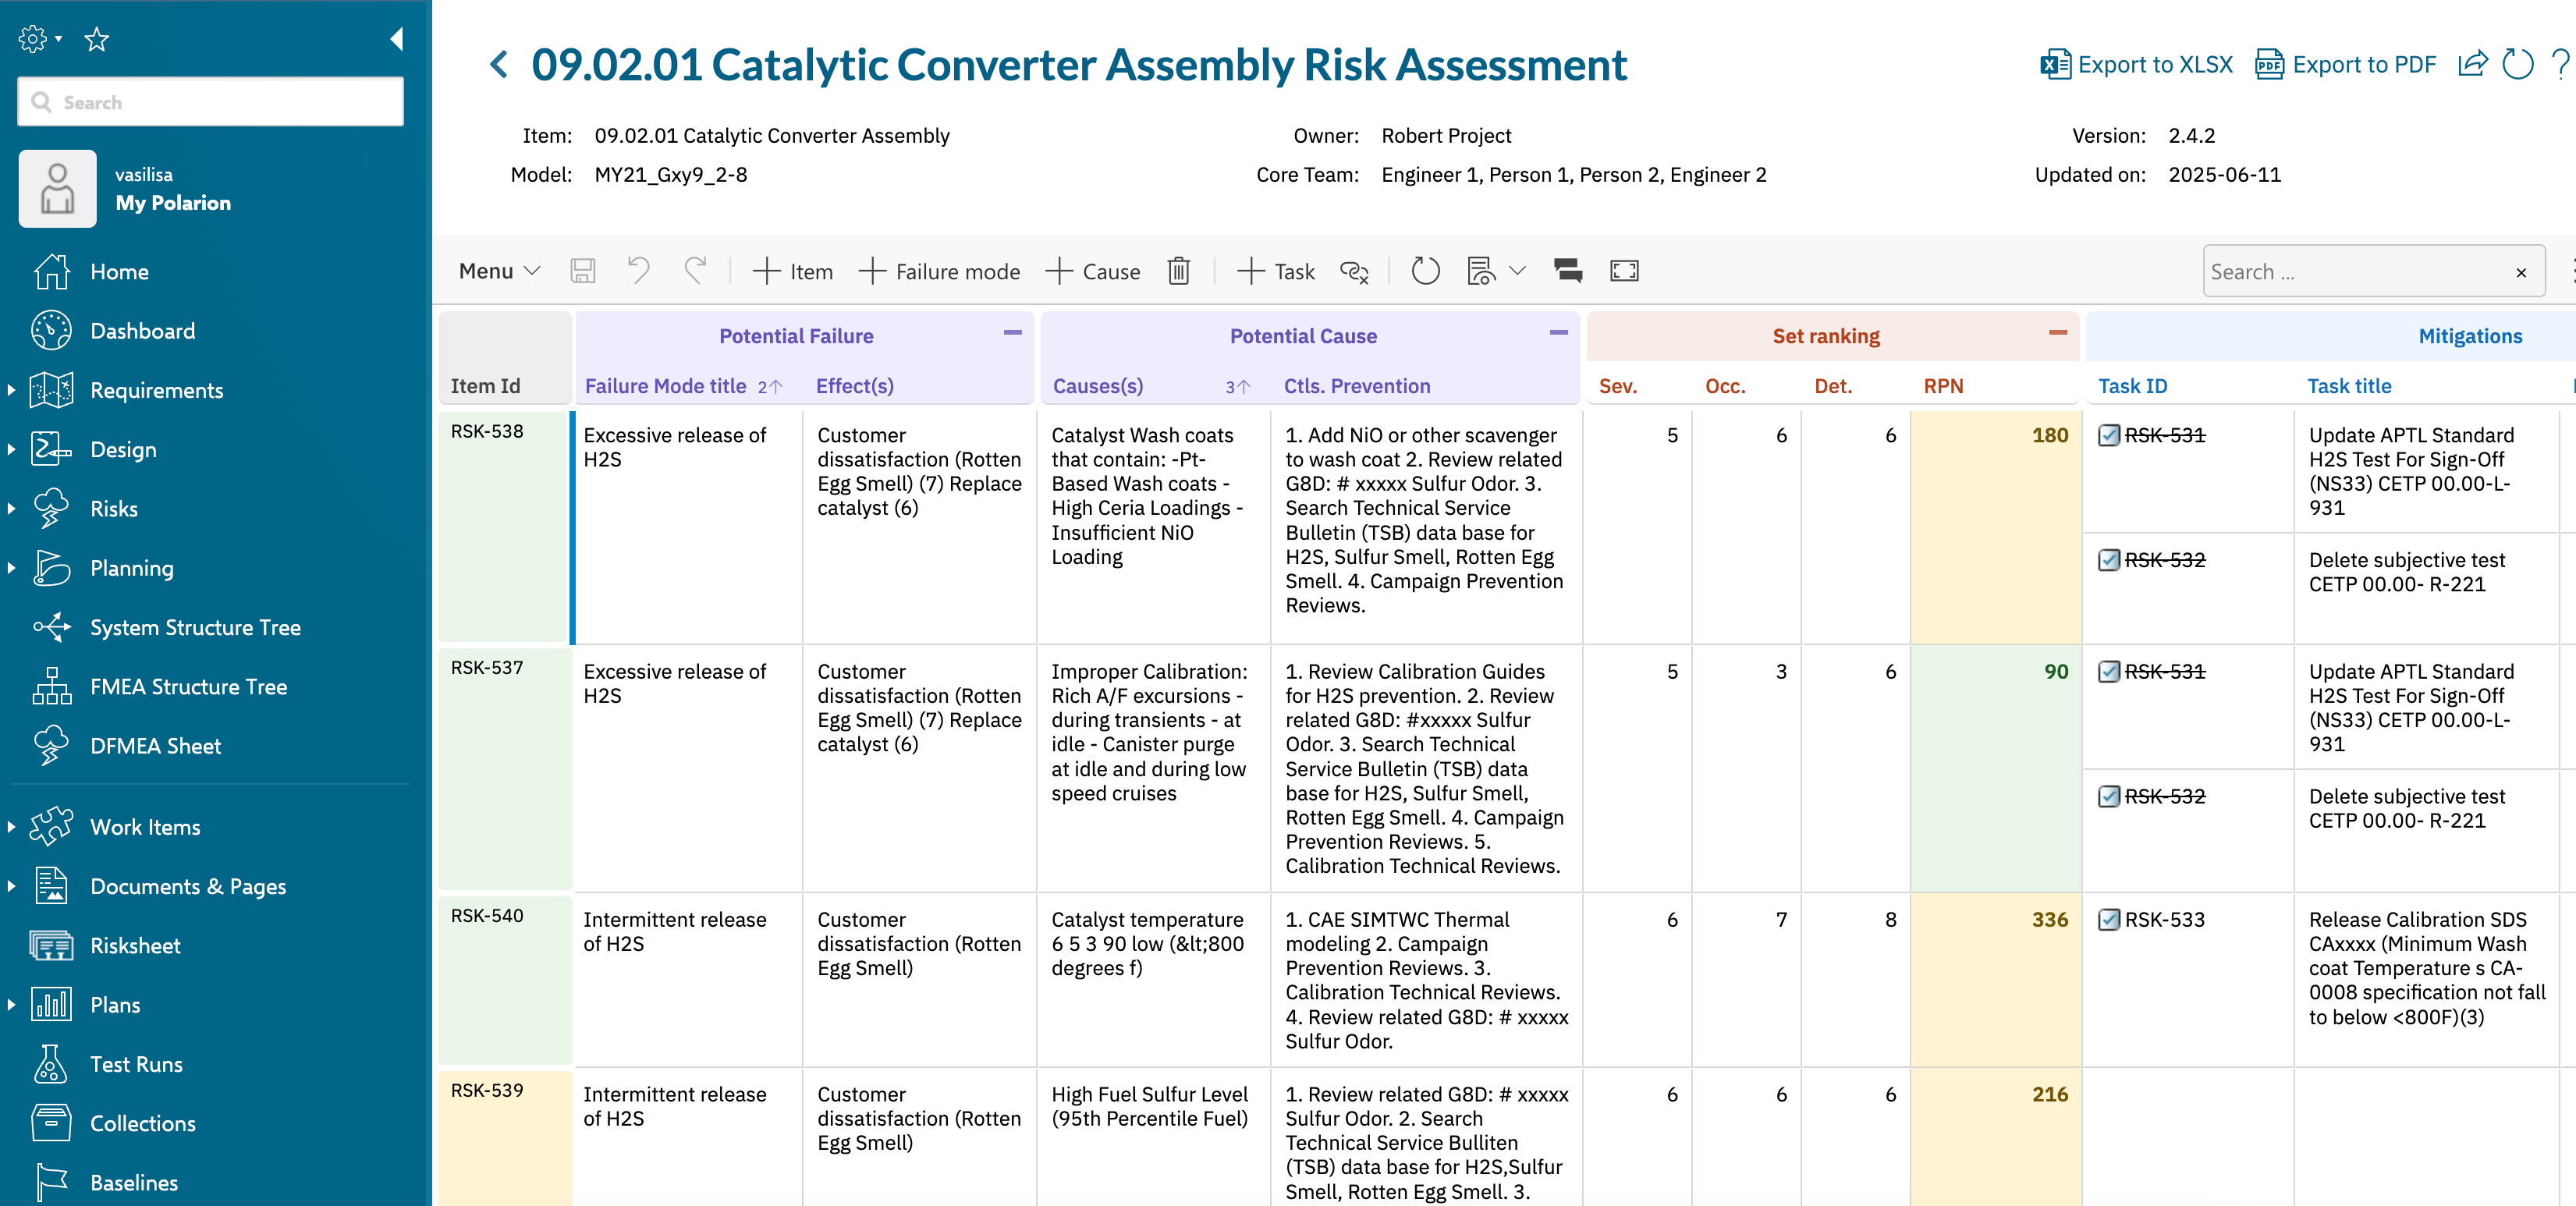The image size is (2576, 1206).
Task: Open the Menu dropdown
Action: pos(499,271)
